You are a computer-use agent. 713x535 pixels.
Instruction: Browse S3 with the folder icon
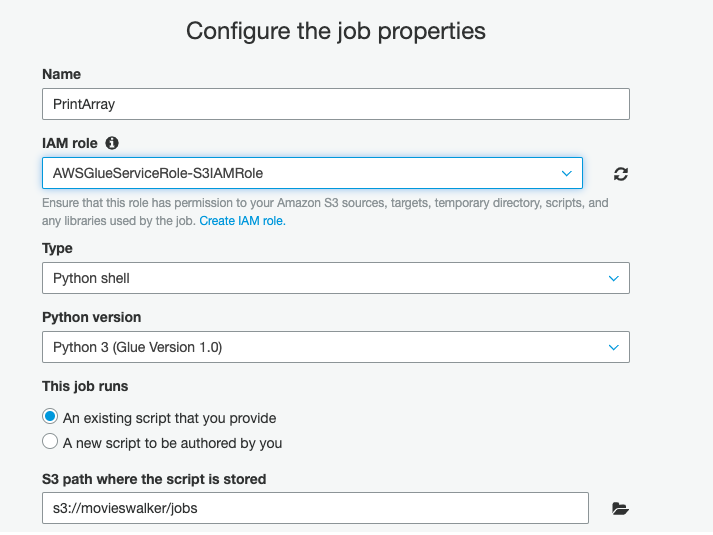620,508
